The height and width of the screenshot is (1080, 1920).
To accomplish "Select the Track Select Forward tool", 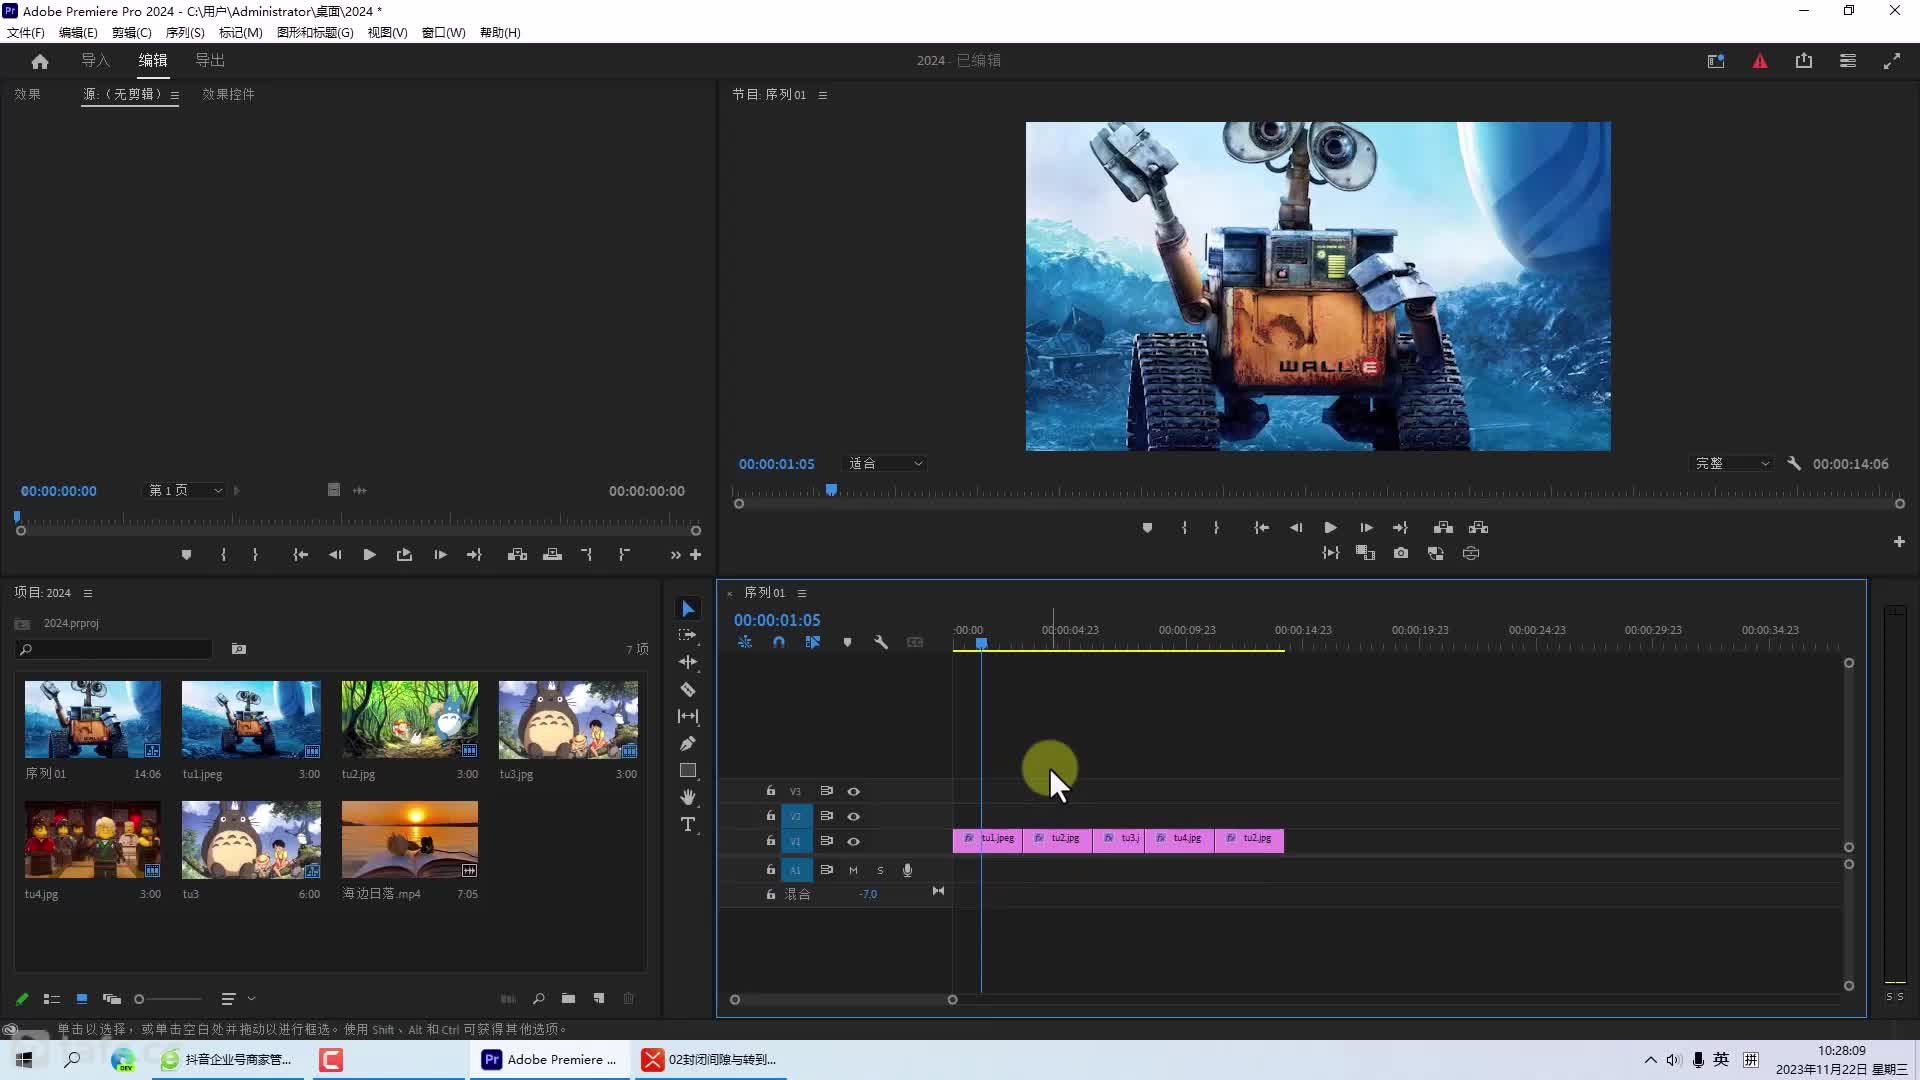I will tap(688, 635).
